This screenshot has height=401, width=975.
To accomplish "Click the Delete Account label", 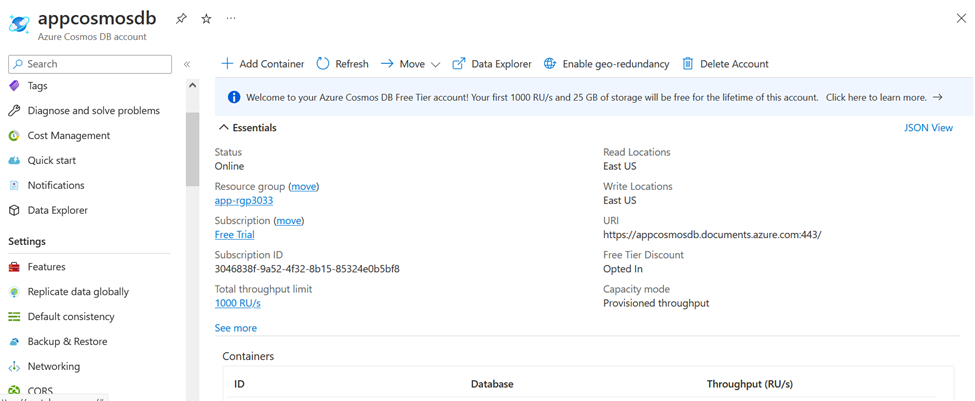I will [734, 64].
